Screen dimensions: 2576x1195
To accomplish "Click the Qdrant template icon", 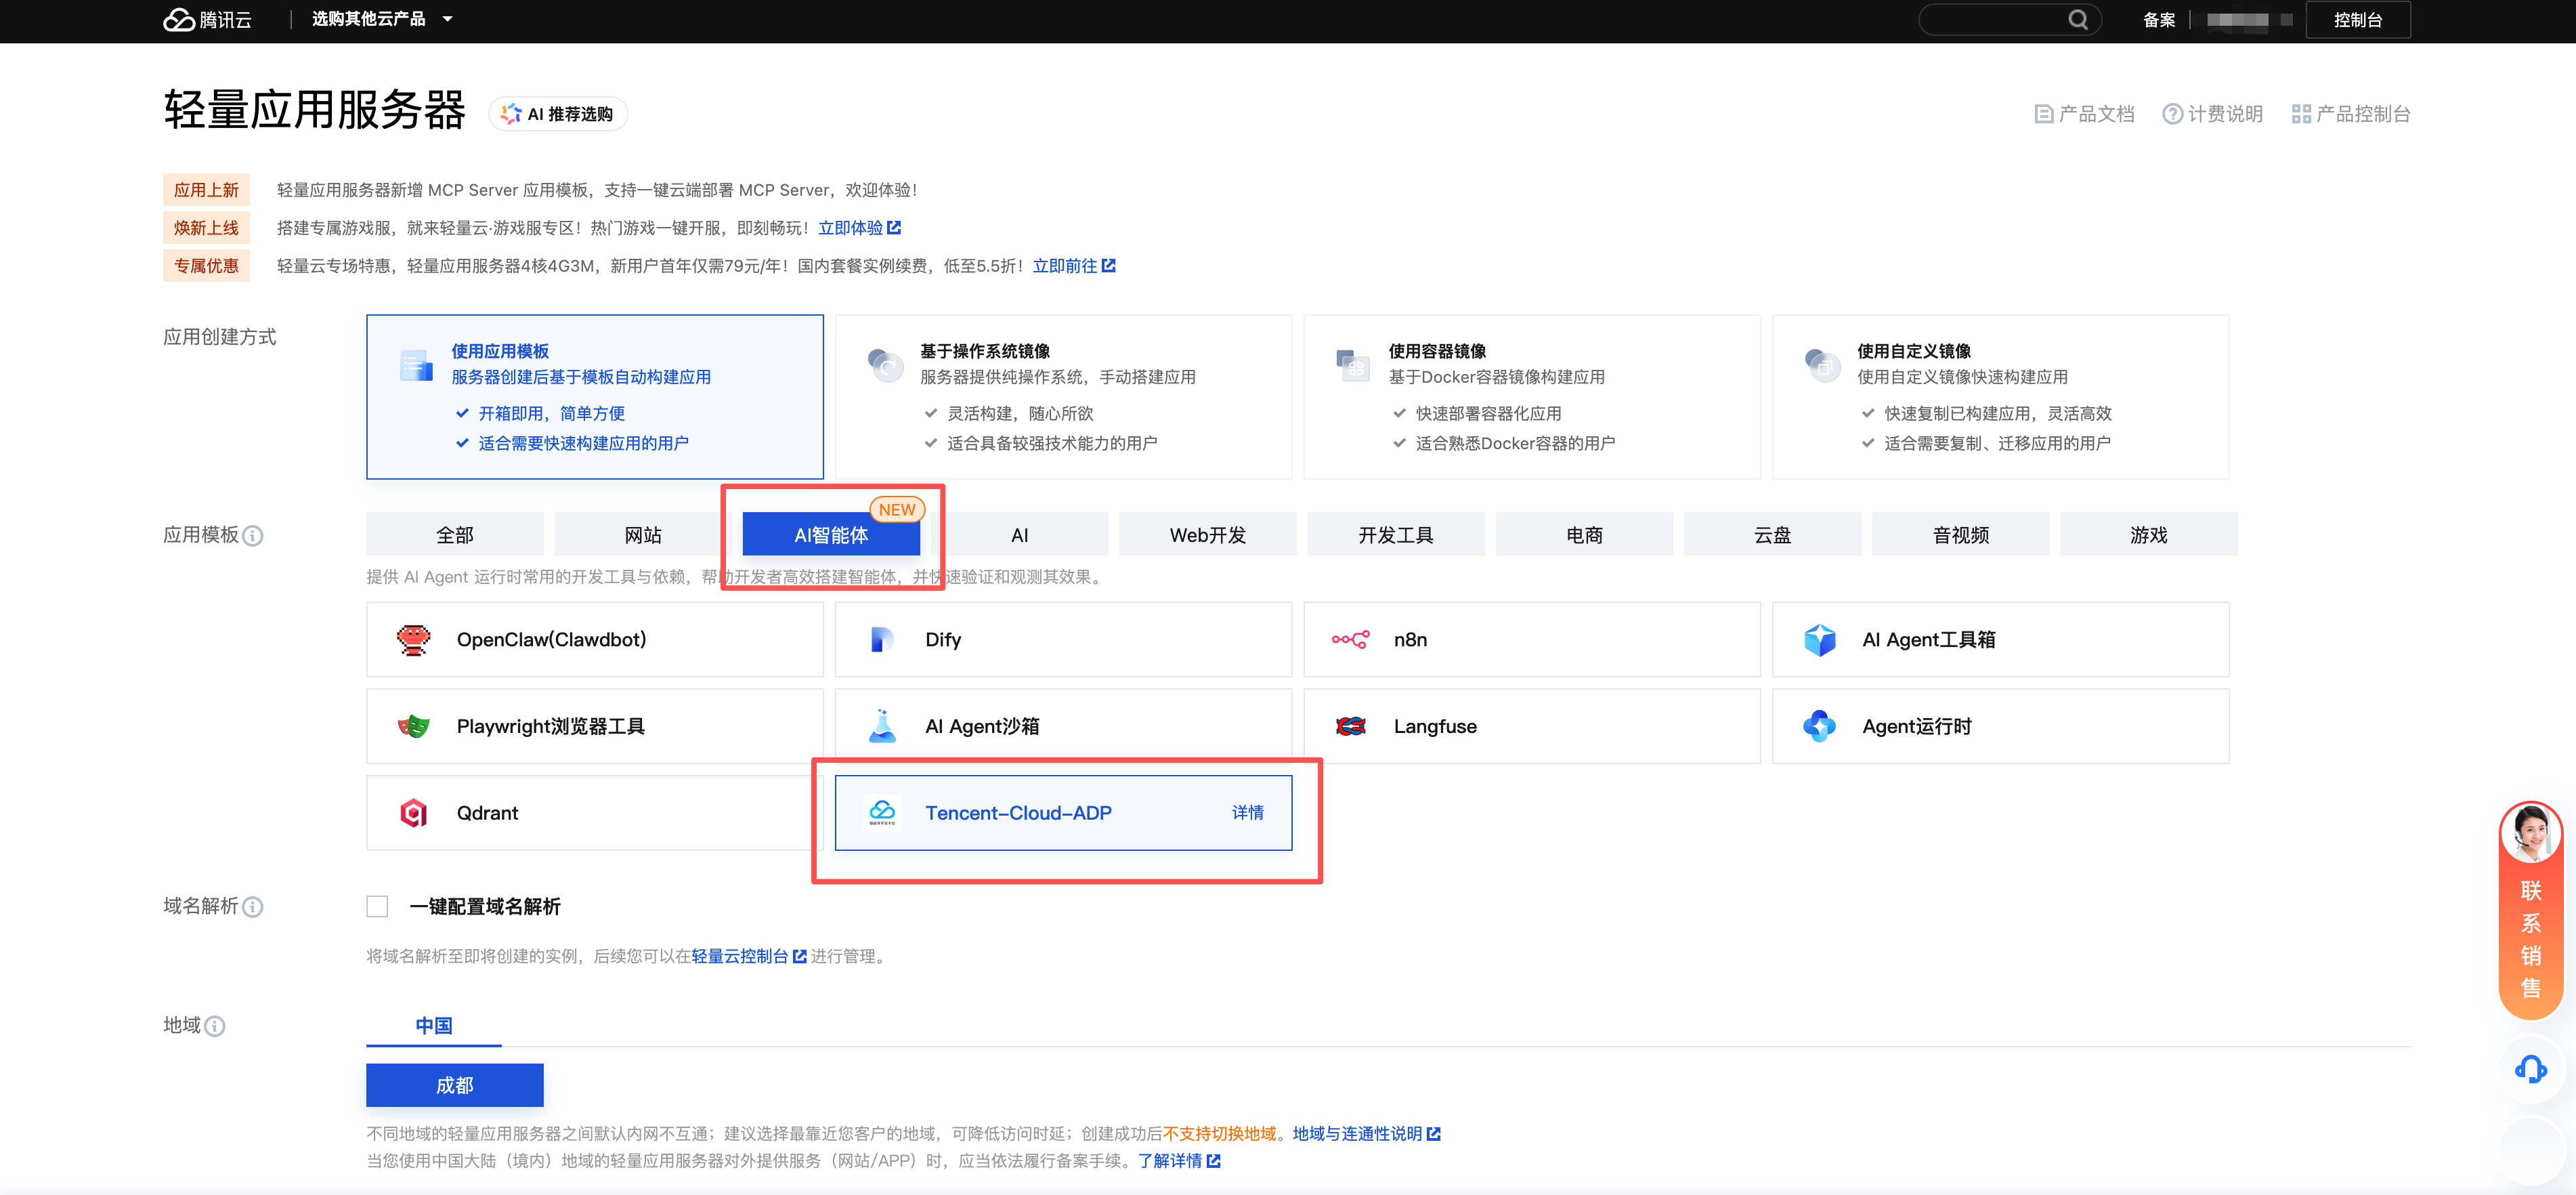I will click(413, 813).
